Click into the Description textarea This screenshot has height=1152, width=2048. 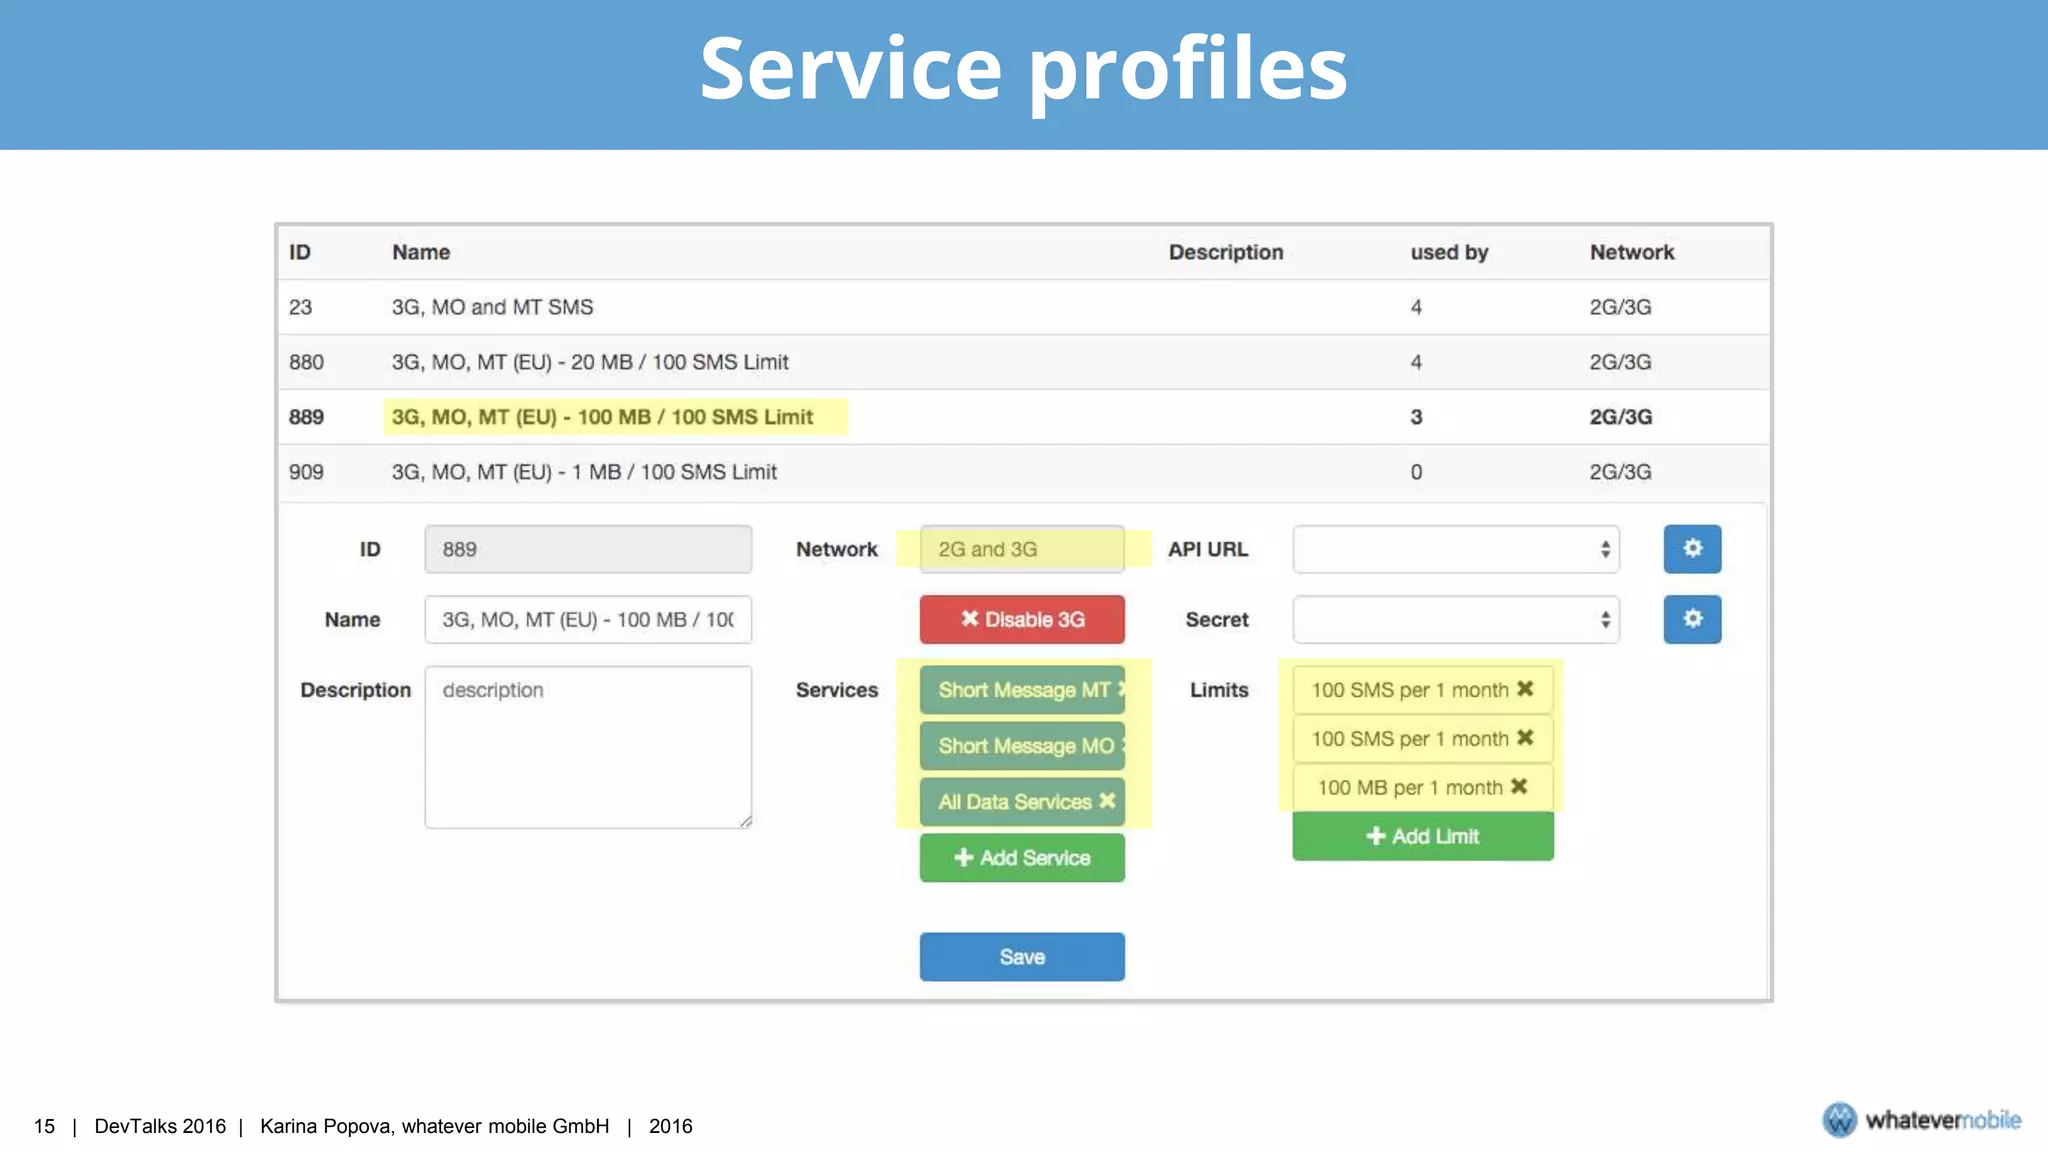(x=588, y=747)
